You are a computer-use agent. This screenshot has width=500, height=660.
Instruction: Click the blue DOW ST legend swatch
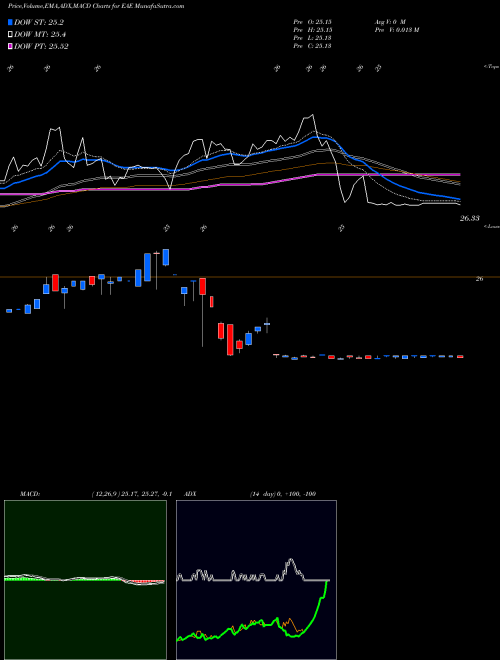(x=11, y=22)
